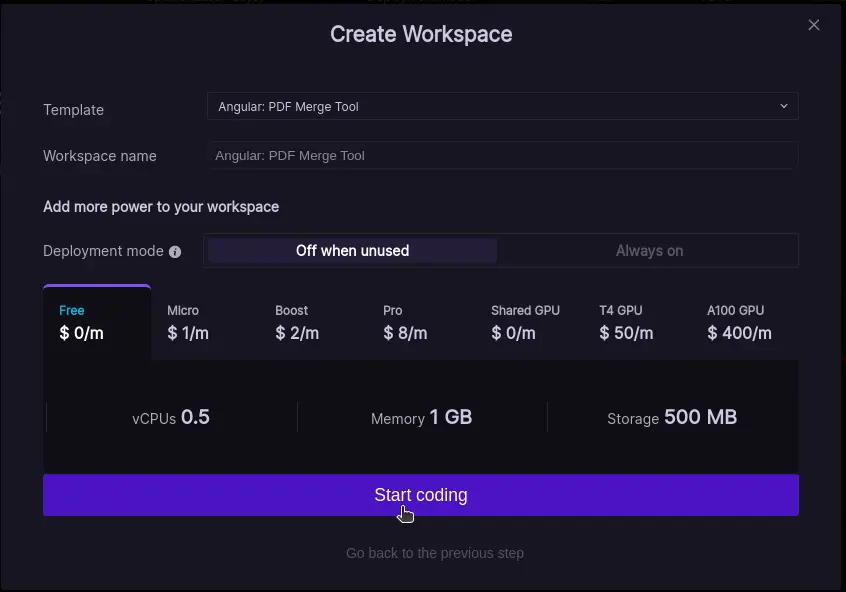Select the Shared GPU plan
Image resolution: width=846 pixels, height=592 pixels.
(529, 323)
